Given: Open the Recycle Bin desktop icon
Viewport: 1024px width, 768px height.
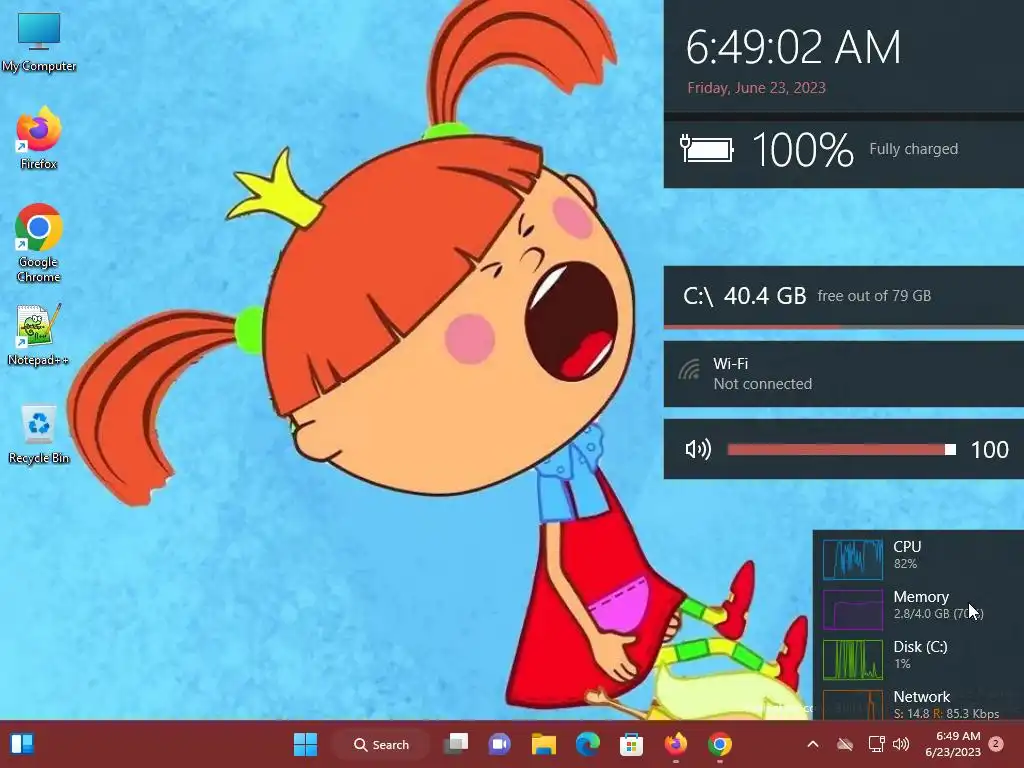Looking at the screenshot, I should pyautogui.click(x=39, y=434).
